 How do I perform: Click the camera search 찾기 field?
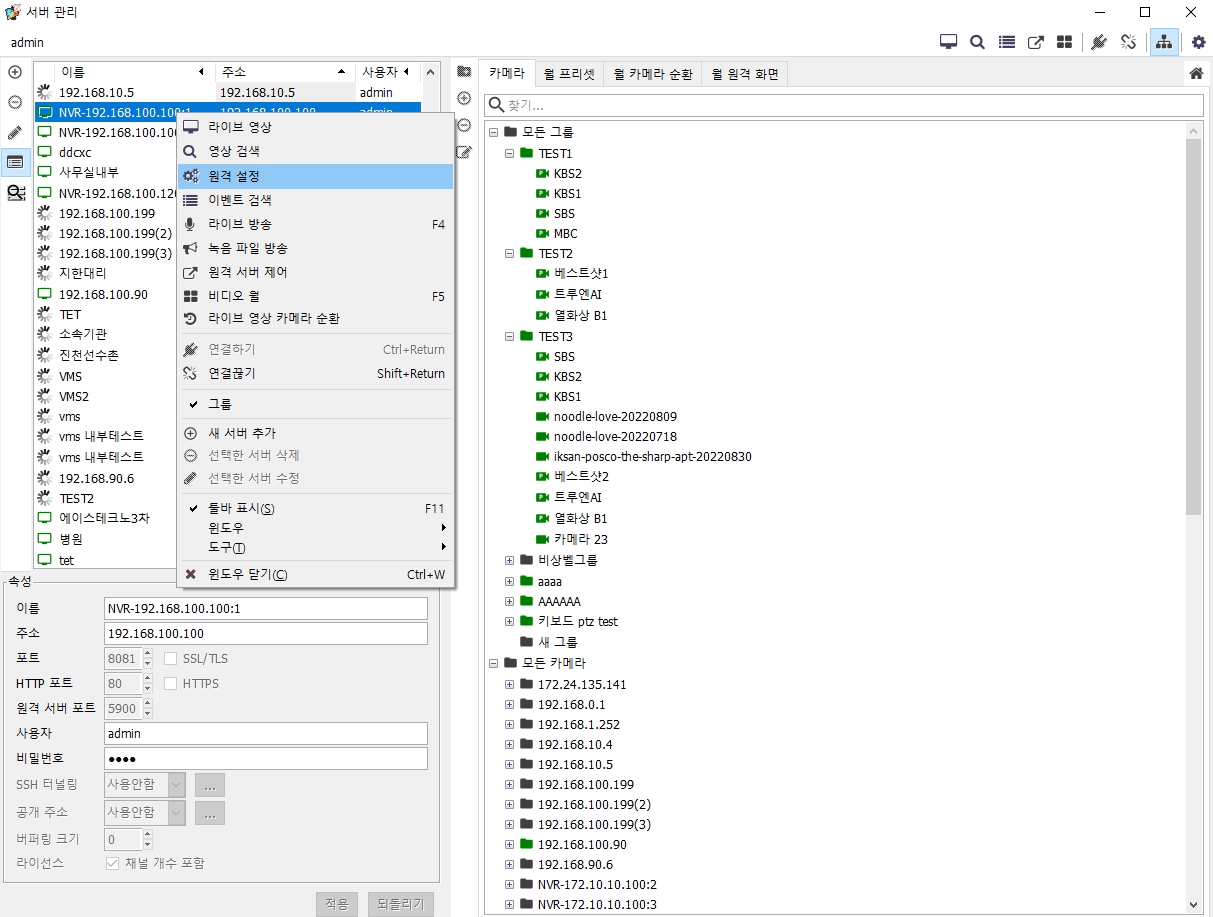844,105
